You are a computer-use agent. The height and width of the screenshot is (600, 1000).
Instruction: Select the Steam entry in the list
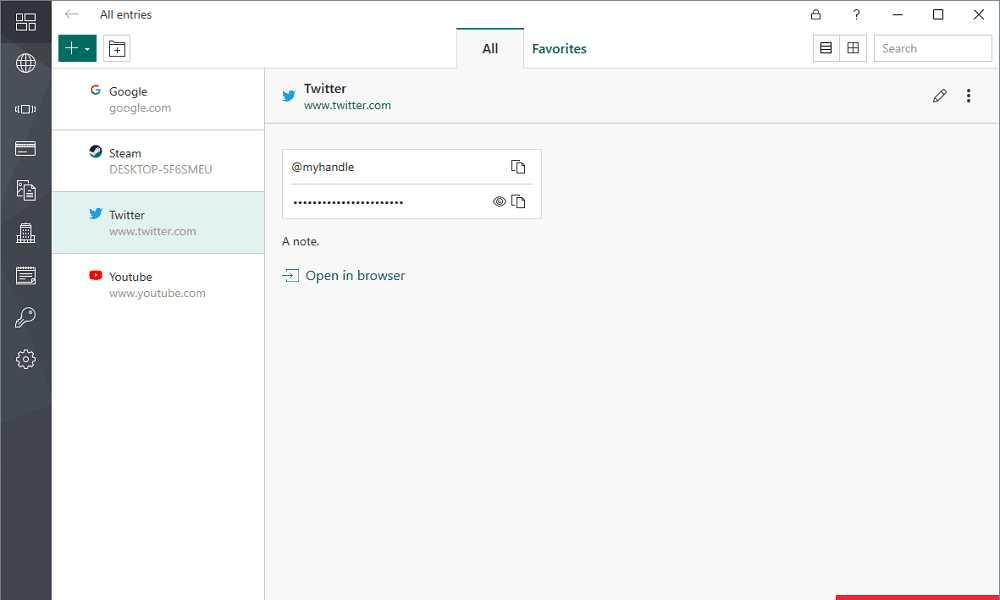(158, 161)
